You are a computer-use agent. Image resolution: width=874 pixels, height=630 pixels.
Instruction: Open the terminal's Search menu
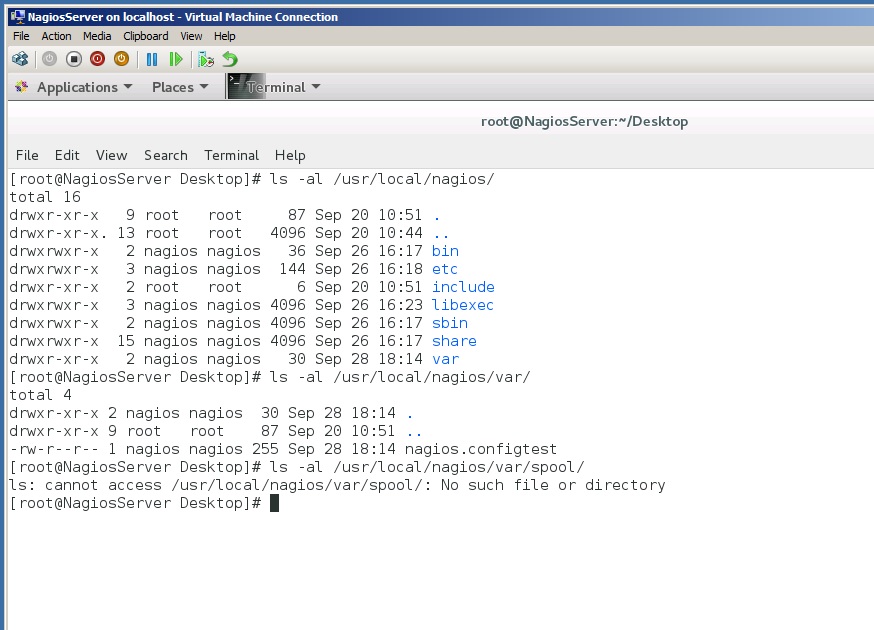[166, 155]
